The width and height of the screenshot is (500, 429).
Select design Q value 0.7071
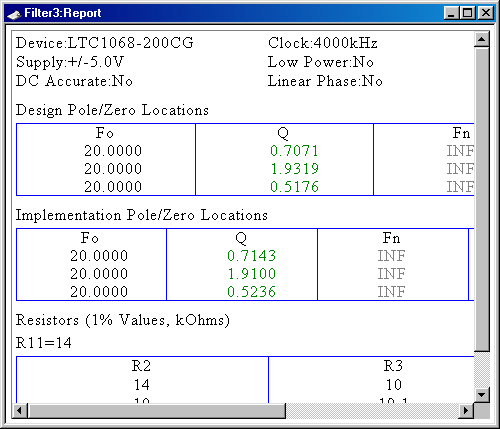[294, 151]
